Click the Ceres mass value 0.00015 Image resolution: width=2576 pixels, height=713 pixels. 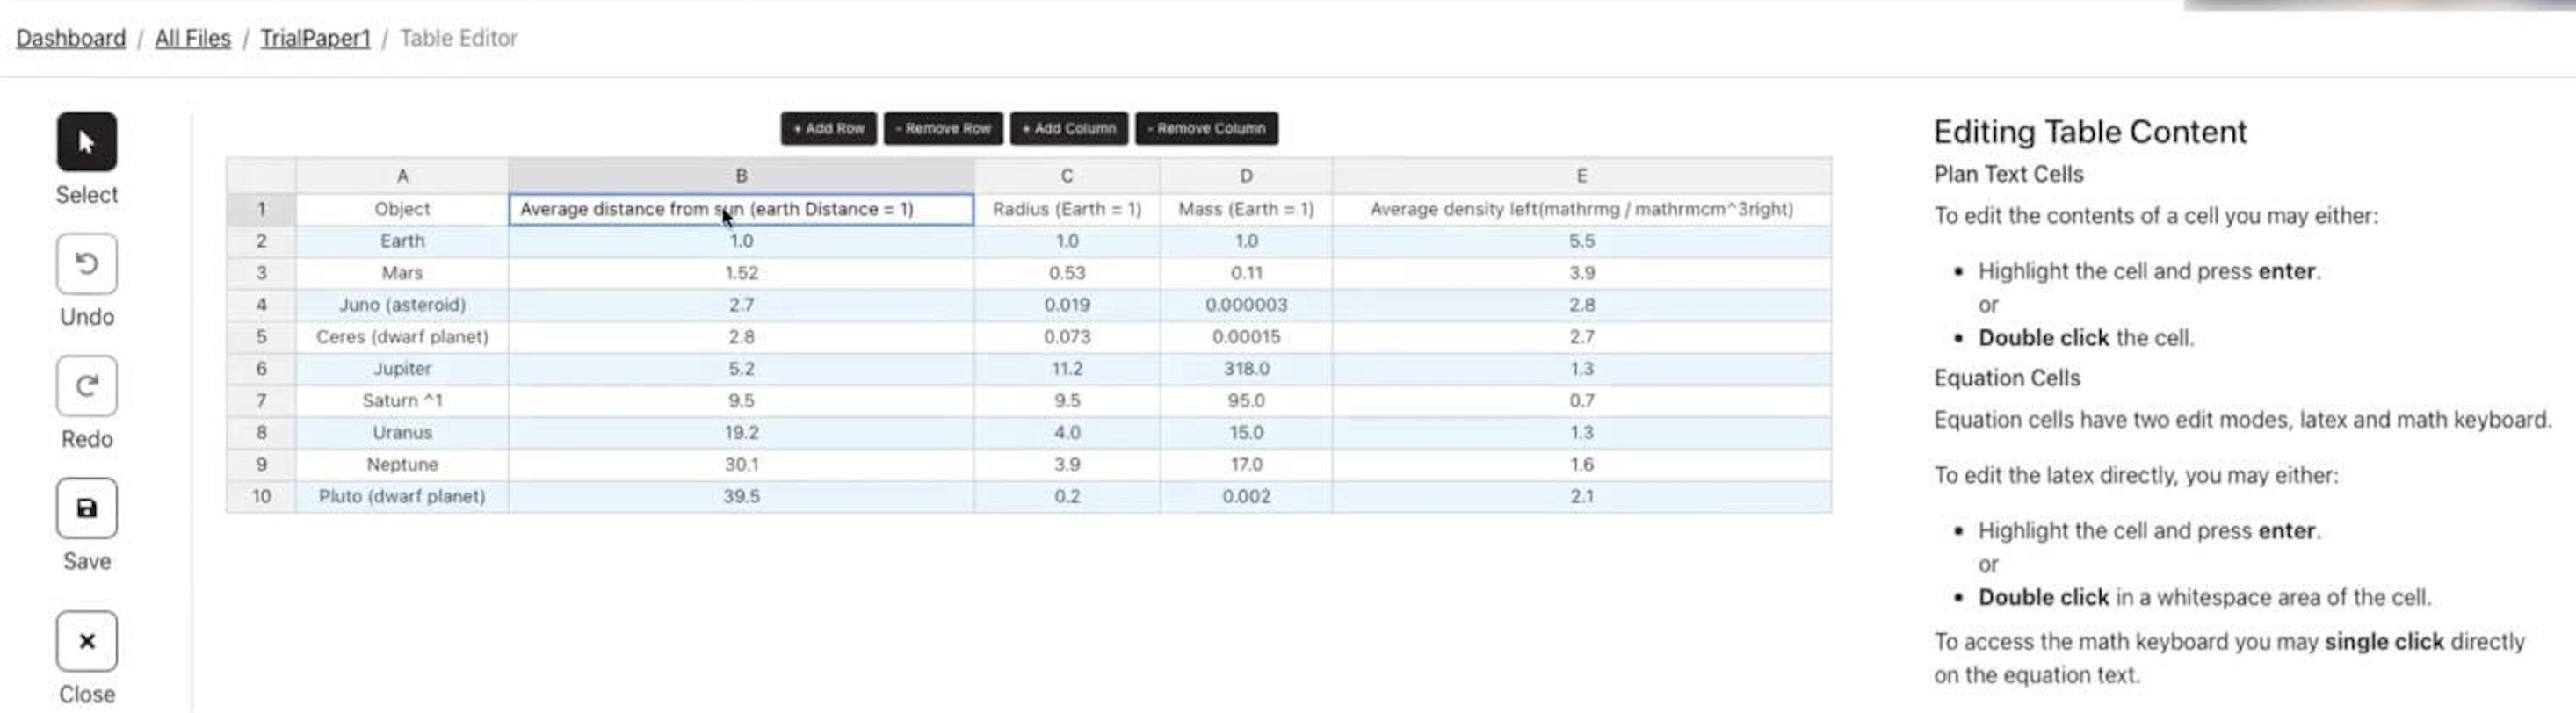pos(1246,337)
